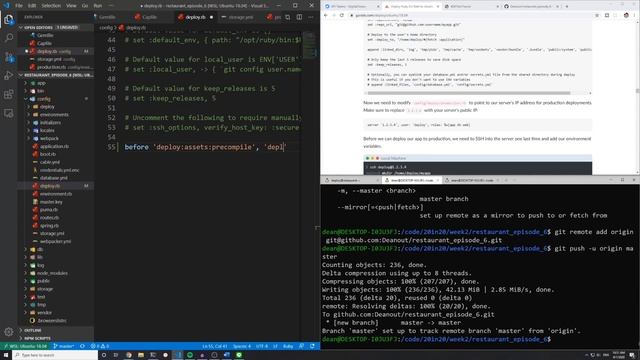The image size is (640, 360).
Task: Change the file encoding via UTF-8 status item
Action: [x=262, y=346]
